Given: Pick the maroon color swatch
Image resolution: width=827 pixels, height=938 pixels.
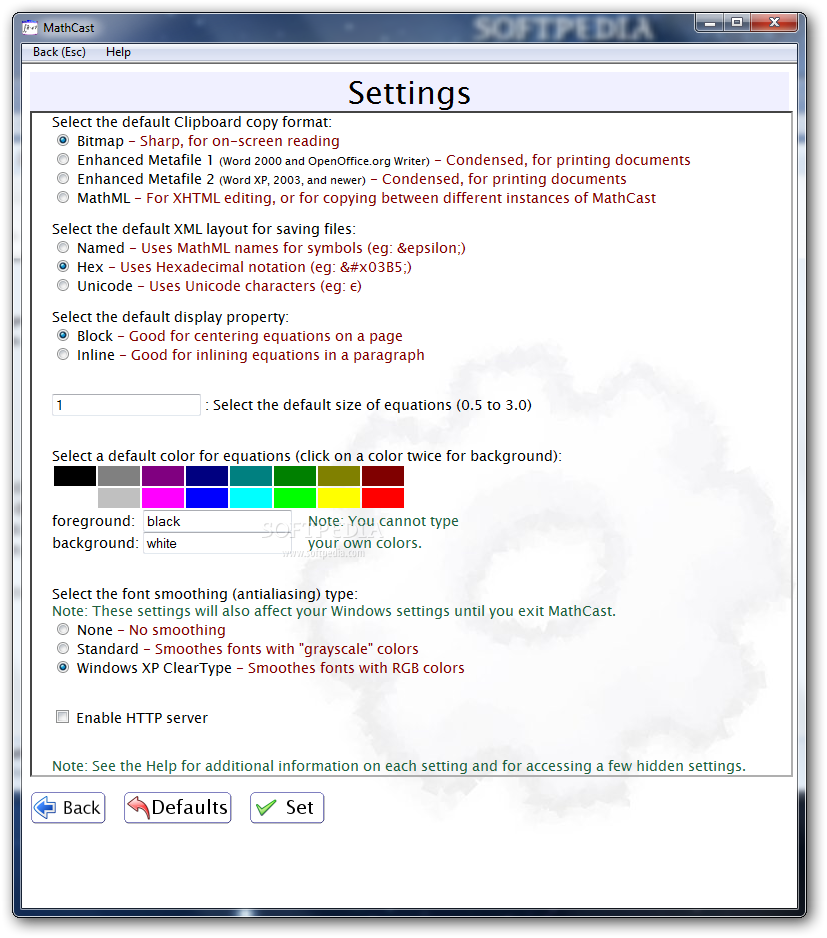Looking at the screenshot, I should click(x=383, y=476).
